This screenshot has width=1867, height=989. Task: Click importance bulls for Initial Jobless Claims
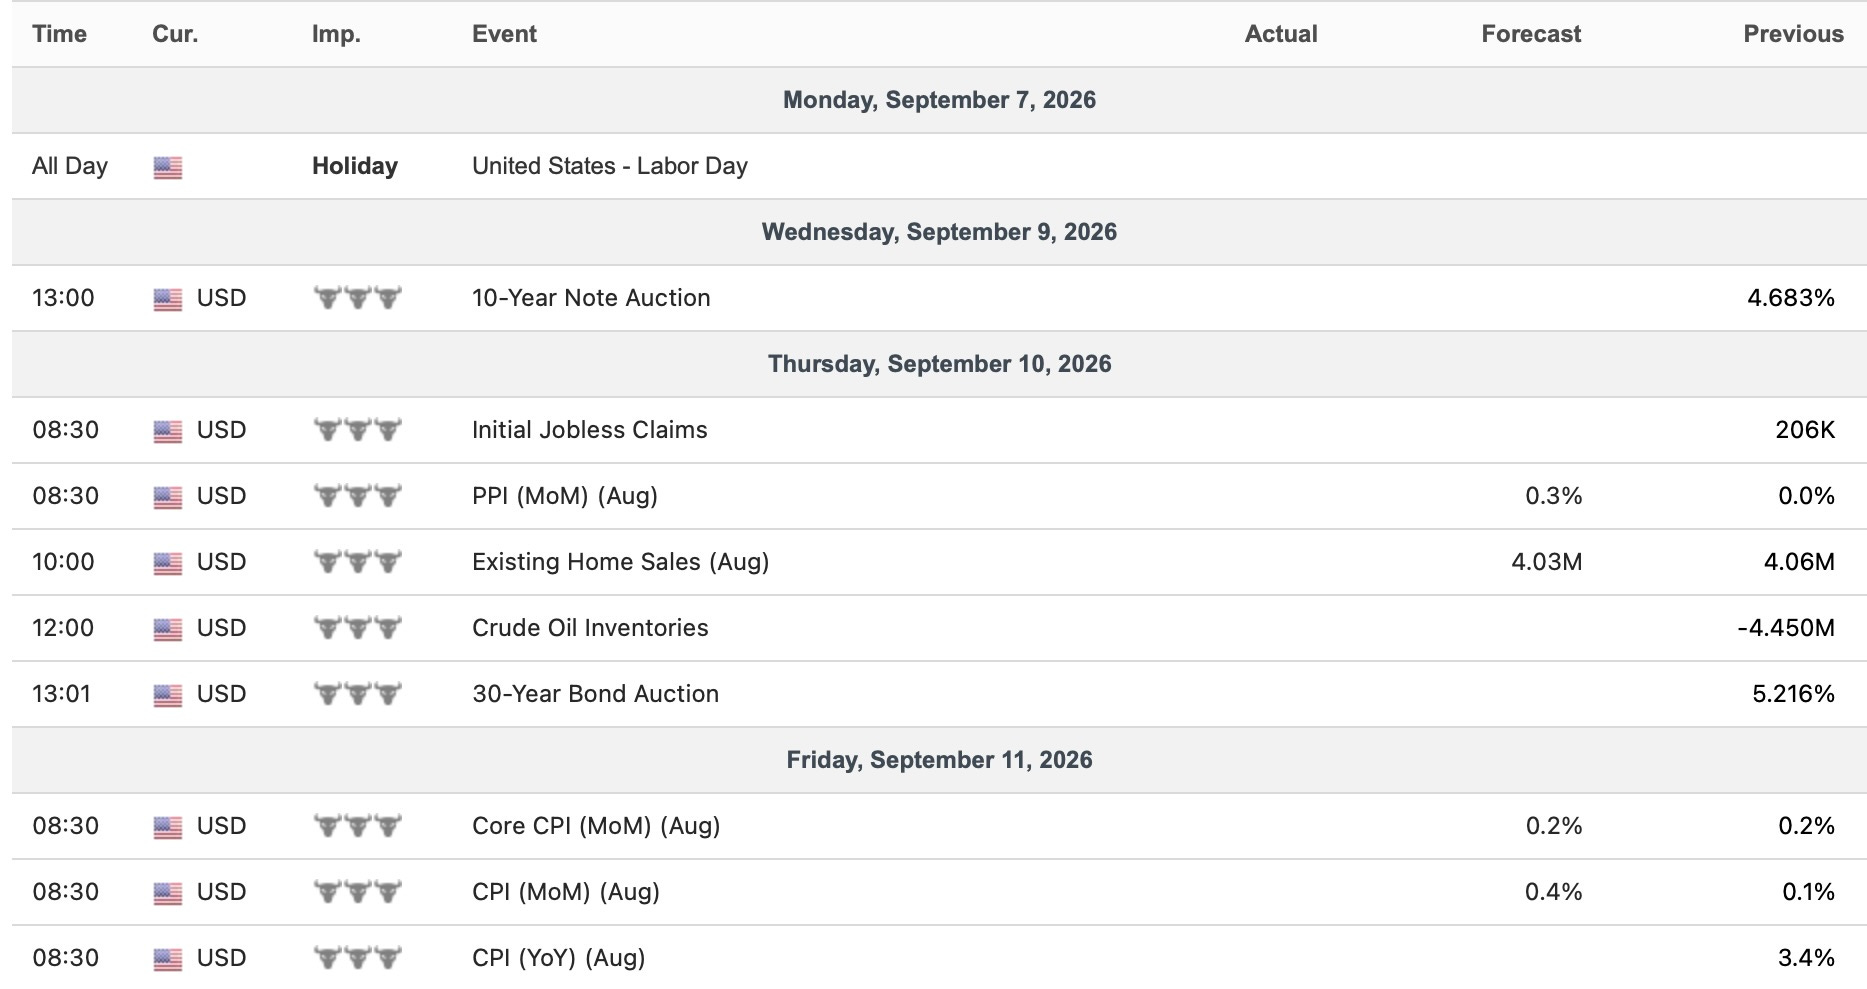pos(357,430)
